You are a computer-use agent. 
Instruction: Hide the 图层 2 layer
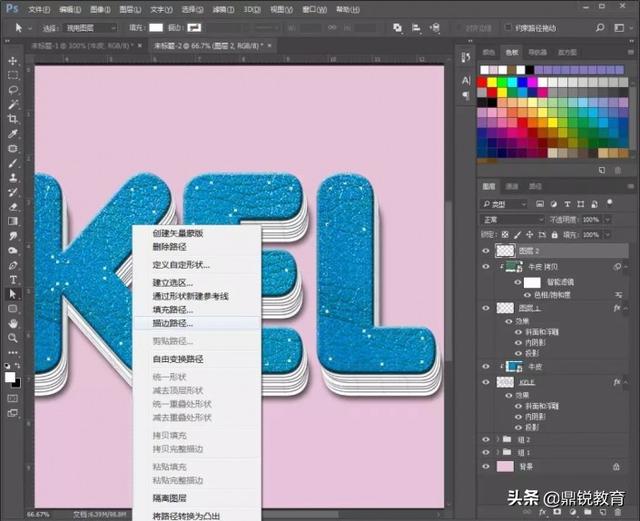pyautogui.click(x=486, y=251)
